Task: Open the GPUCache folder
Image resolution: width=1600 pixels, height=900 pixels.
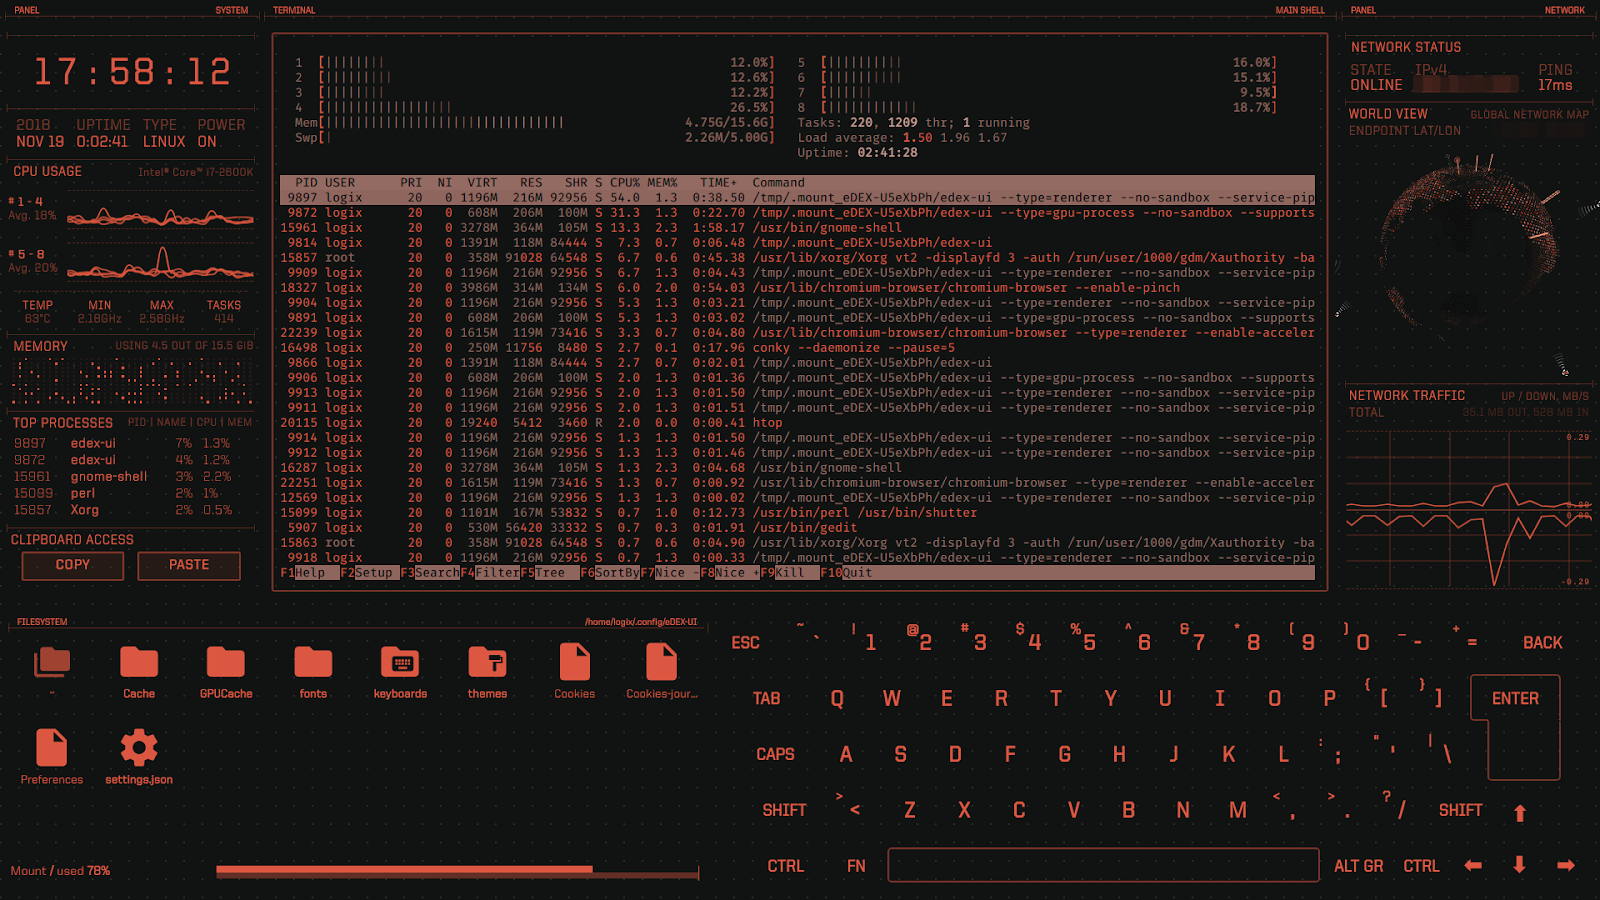Action: pos(226,663)
